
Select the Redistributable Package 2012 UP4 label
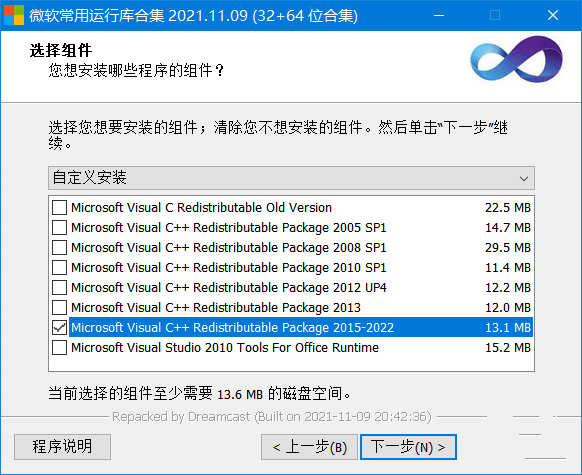click(x=229, y=288)
